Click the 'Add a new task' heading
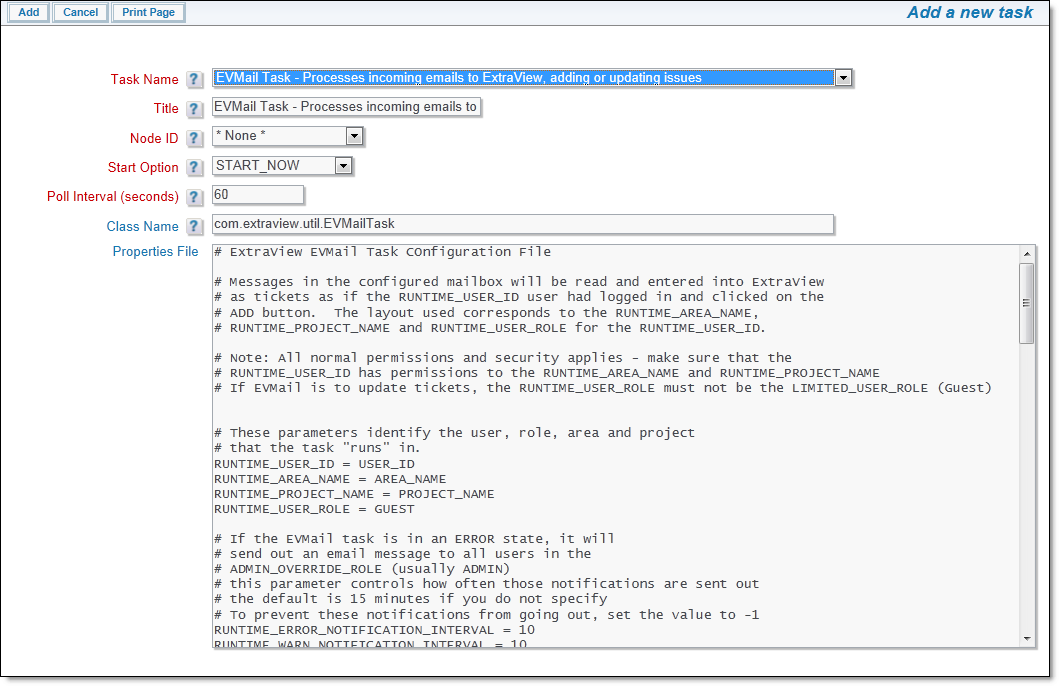 click(x=970, y=12)
